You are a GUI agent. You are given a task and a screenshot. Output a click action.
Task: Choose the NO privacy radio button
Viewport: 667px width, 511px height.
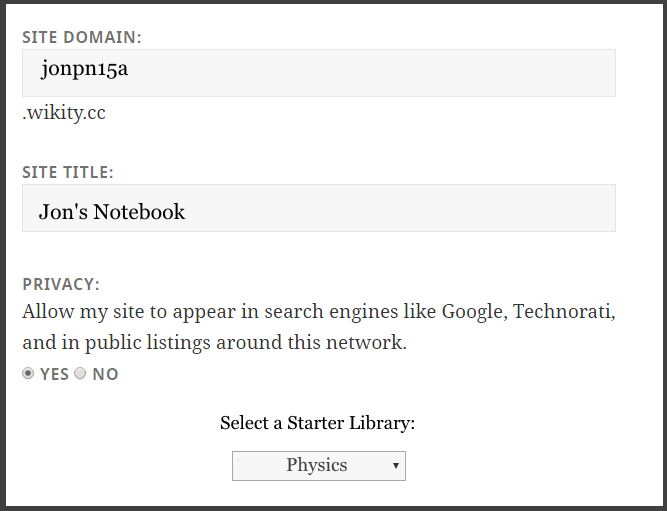pos(80,374)
